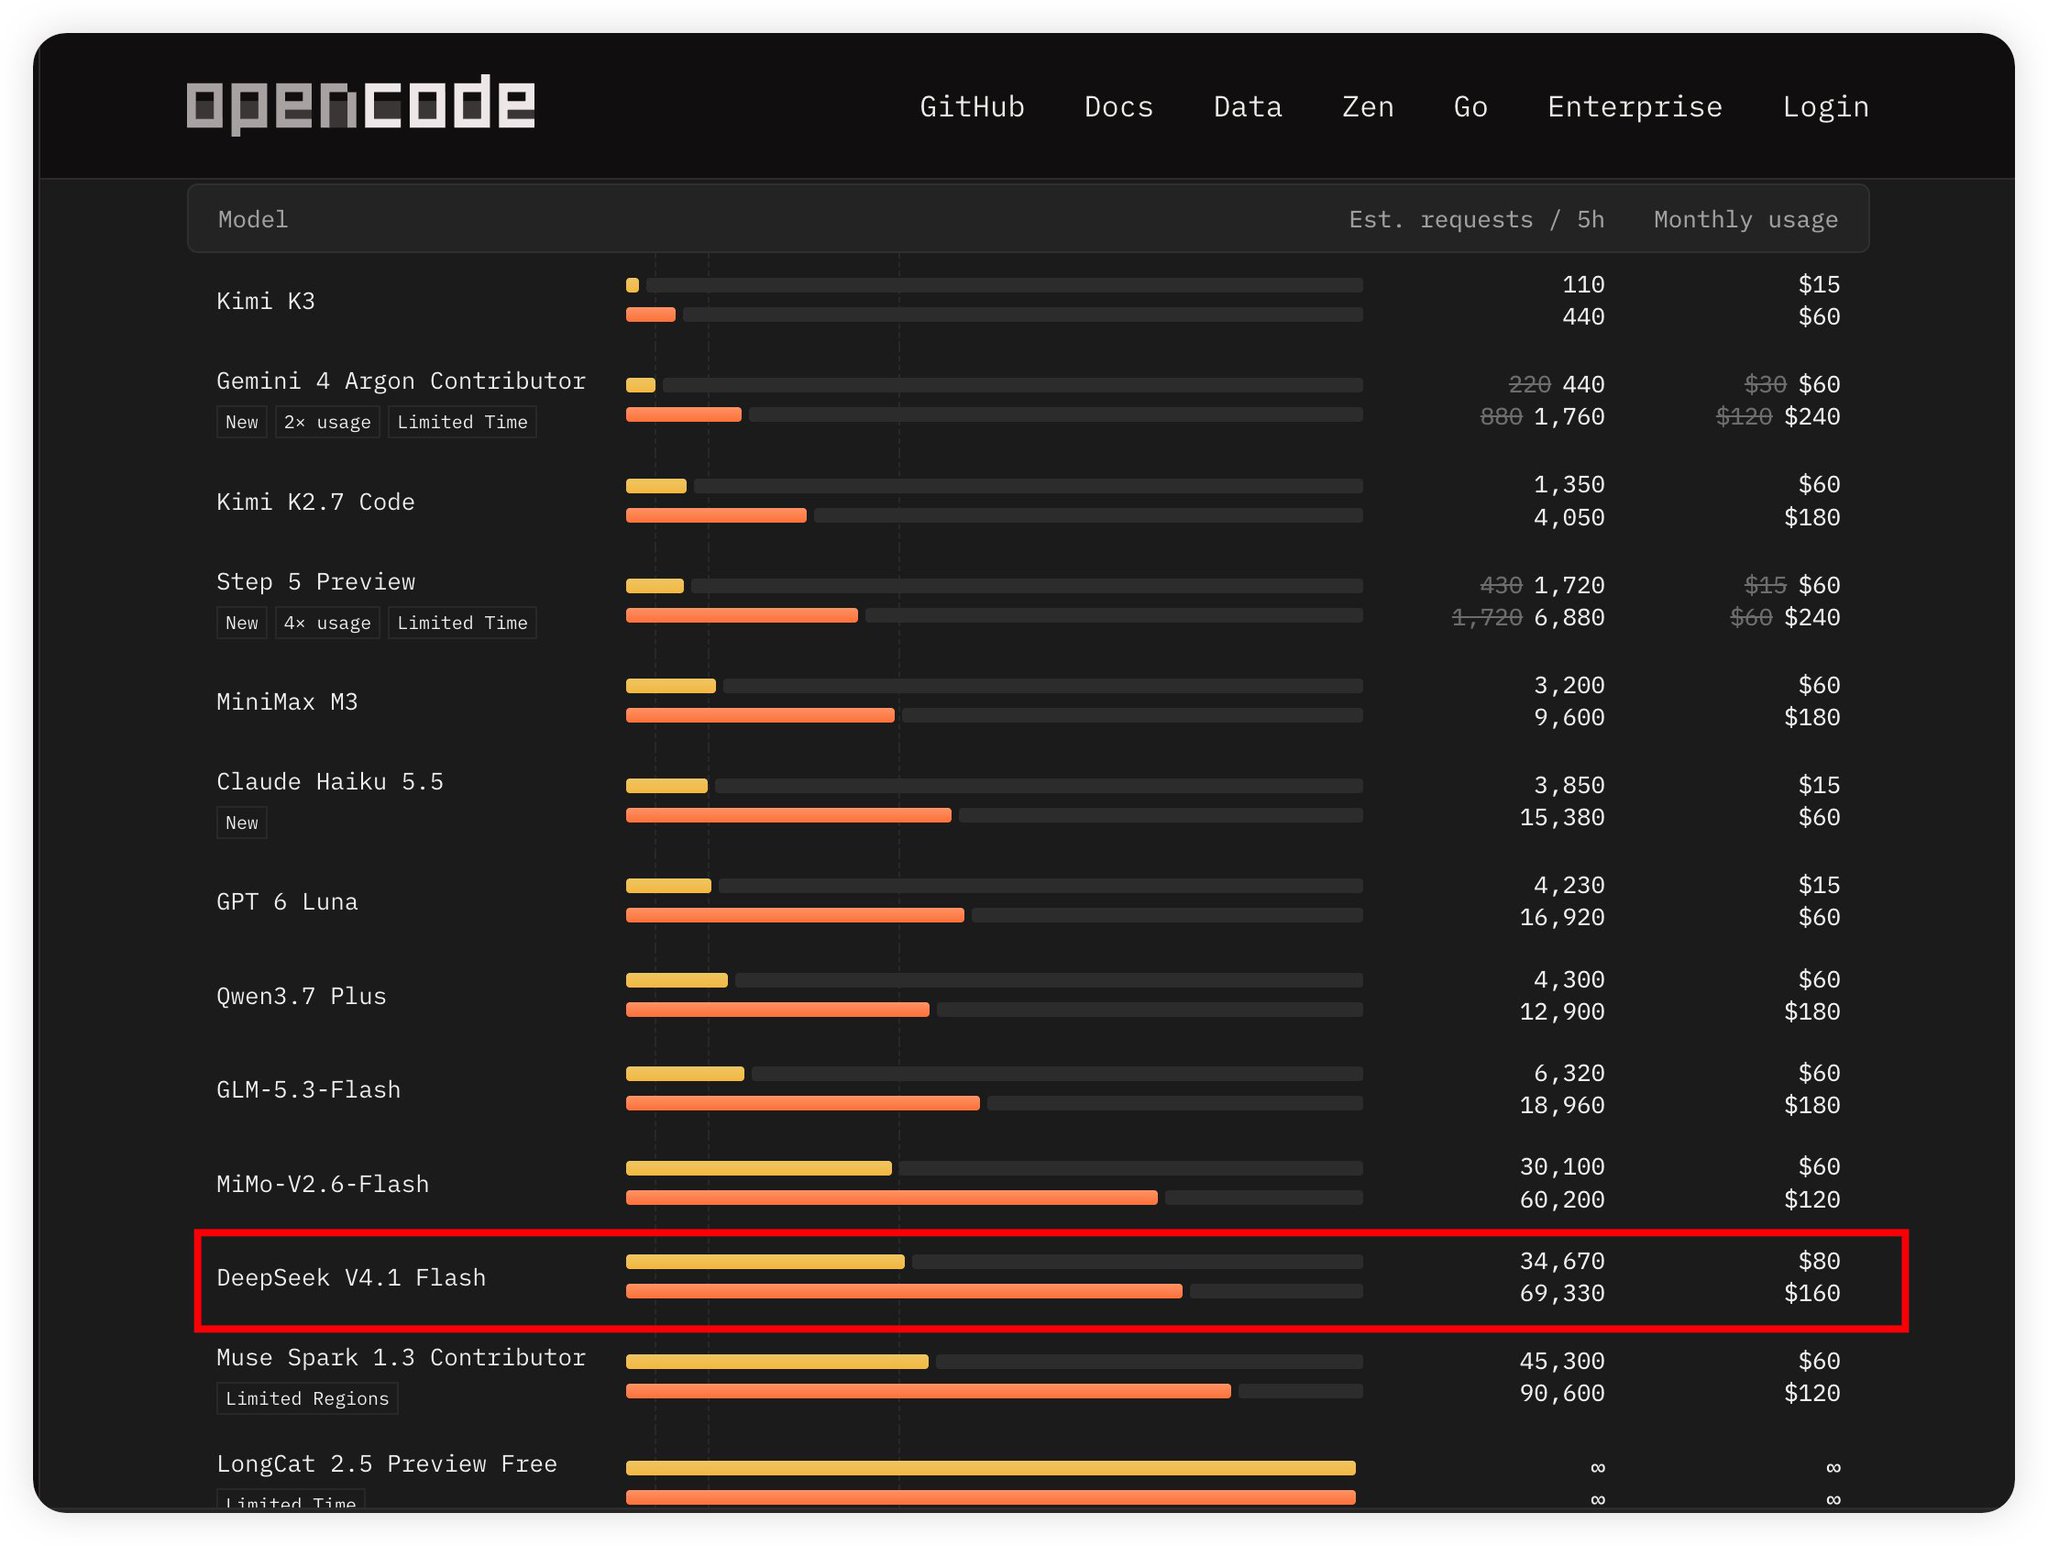The height and width of the screenshot is (1546, 2048).
Task: Click orange usage bar for MiniMax M3
Action: click(x=760, y=715)
